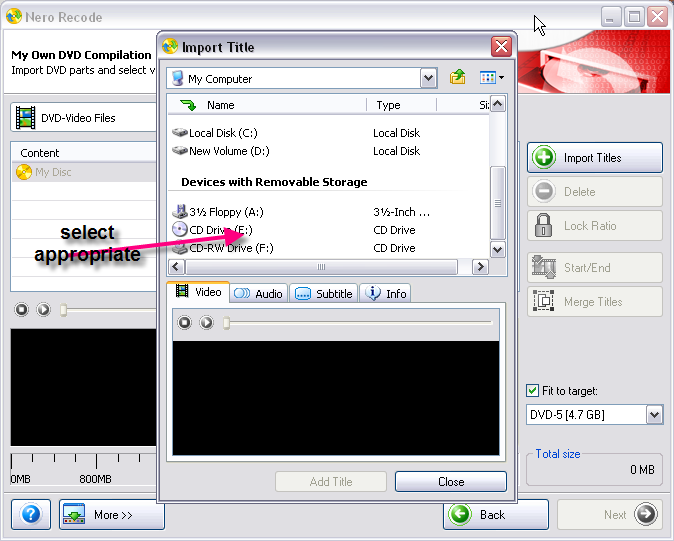Viewport: 674px width, 541px height.
Task: Click 'CD Drive' type cell of CD-RW row
Action: click(394, 248)
